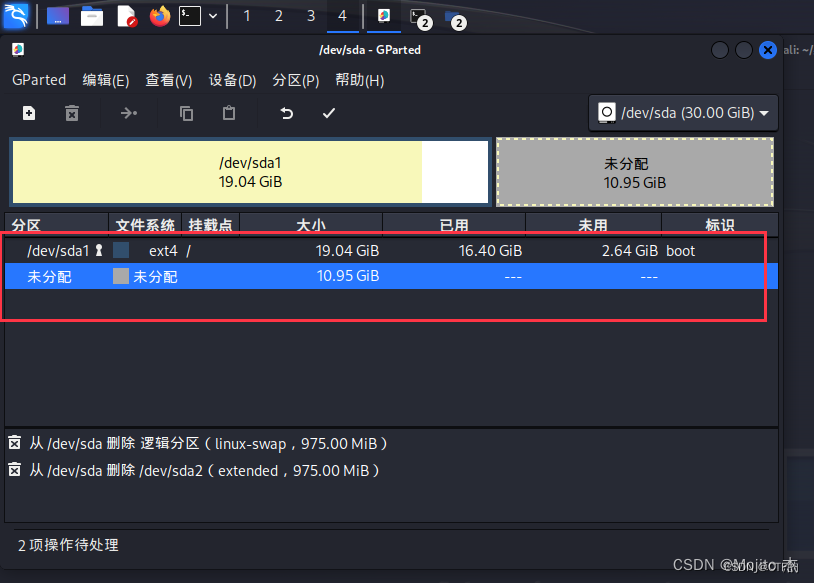Select the 未分配 10.95 GiB graphical block
This screenshot has width=814, height=583.
(x=635, y=172)
